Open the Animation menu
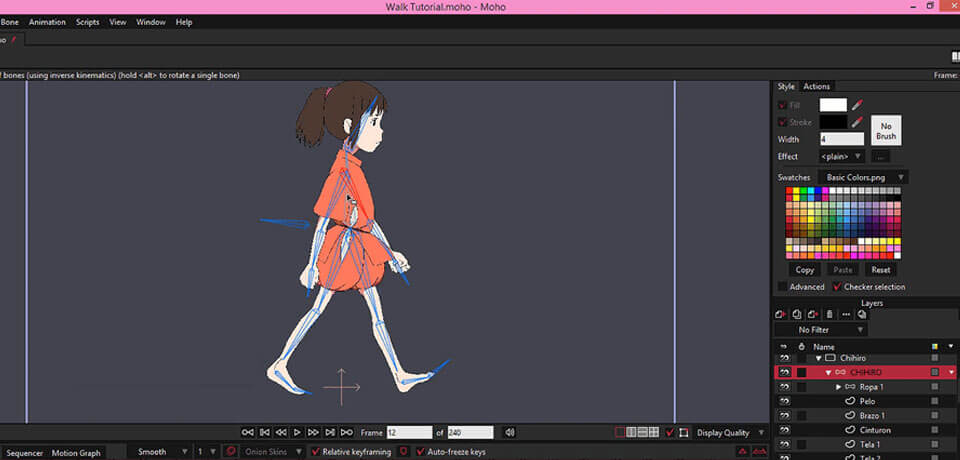Screen dimensions: 960x460 coord(47,22)
